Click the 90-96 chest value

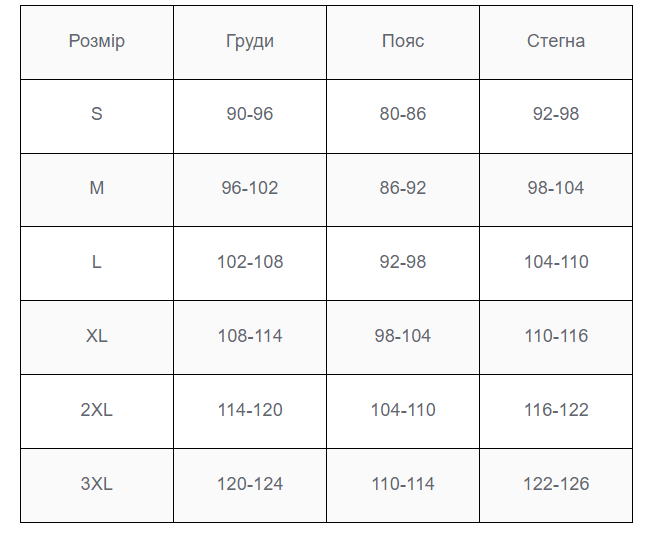tap(250, 114)
